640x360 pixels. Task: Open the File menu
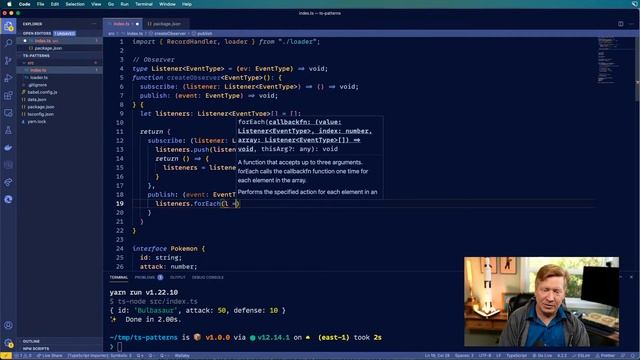point(40,4)
